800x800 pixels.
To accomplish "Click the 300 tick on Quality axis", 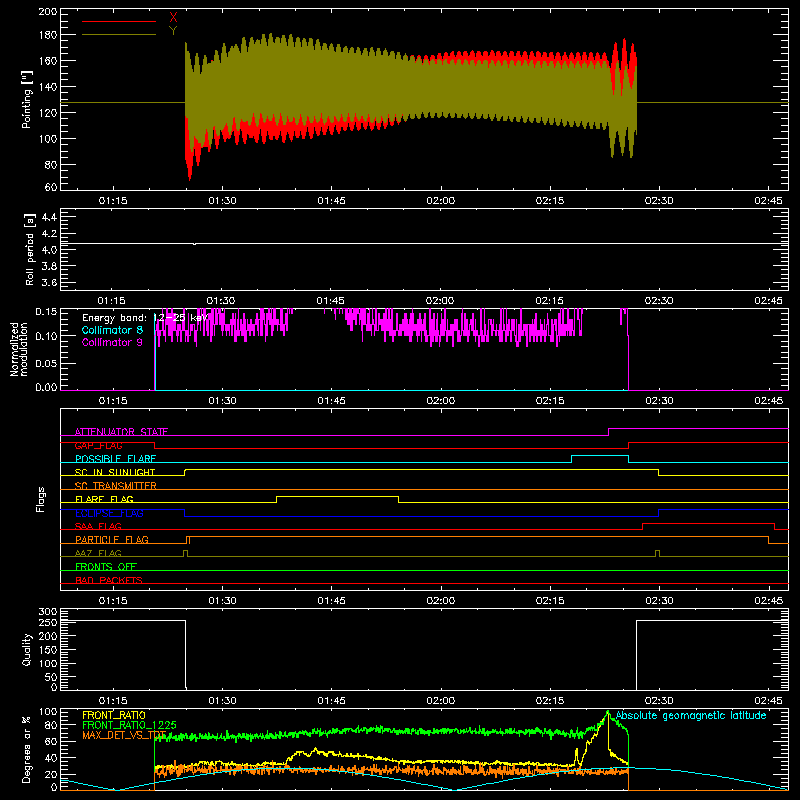I will pyautogui.click(x=48, y=612).
